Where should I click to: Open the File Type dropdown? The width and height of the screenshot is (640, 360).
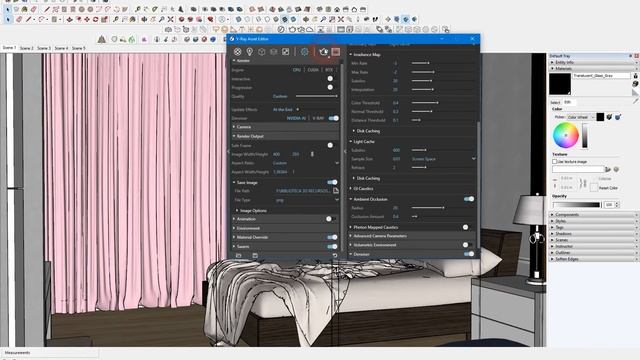(x=307, y=200)
